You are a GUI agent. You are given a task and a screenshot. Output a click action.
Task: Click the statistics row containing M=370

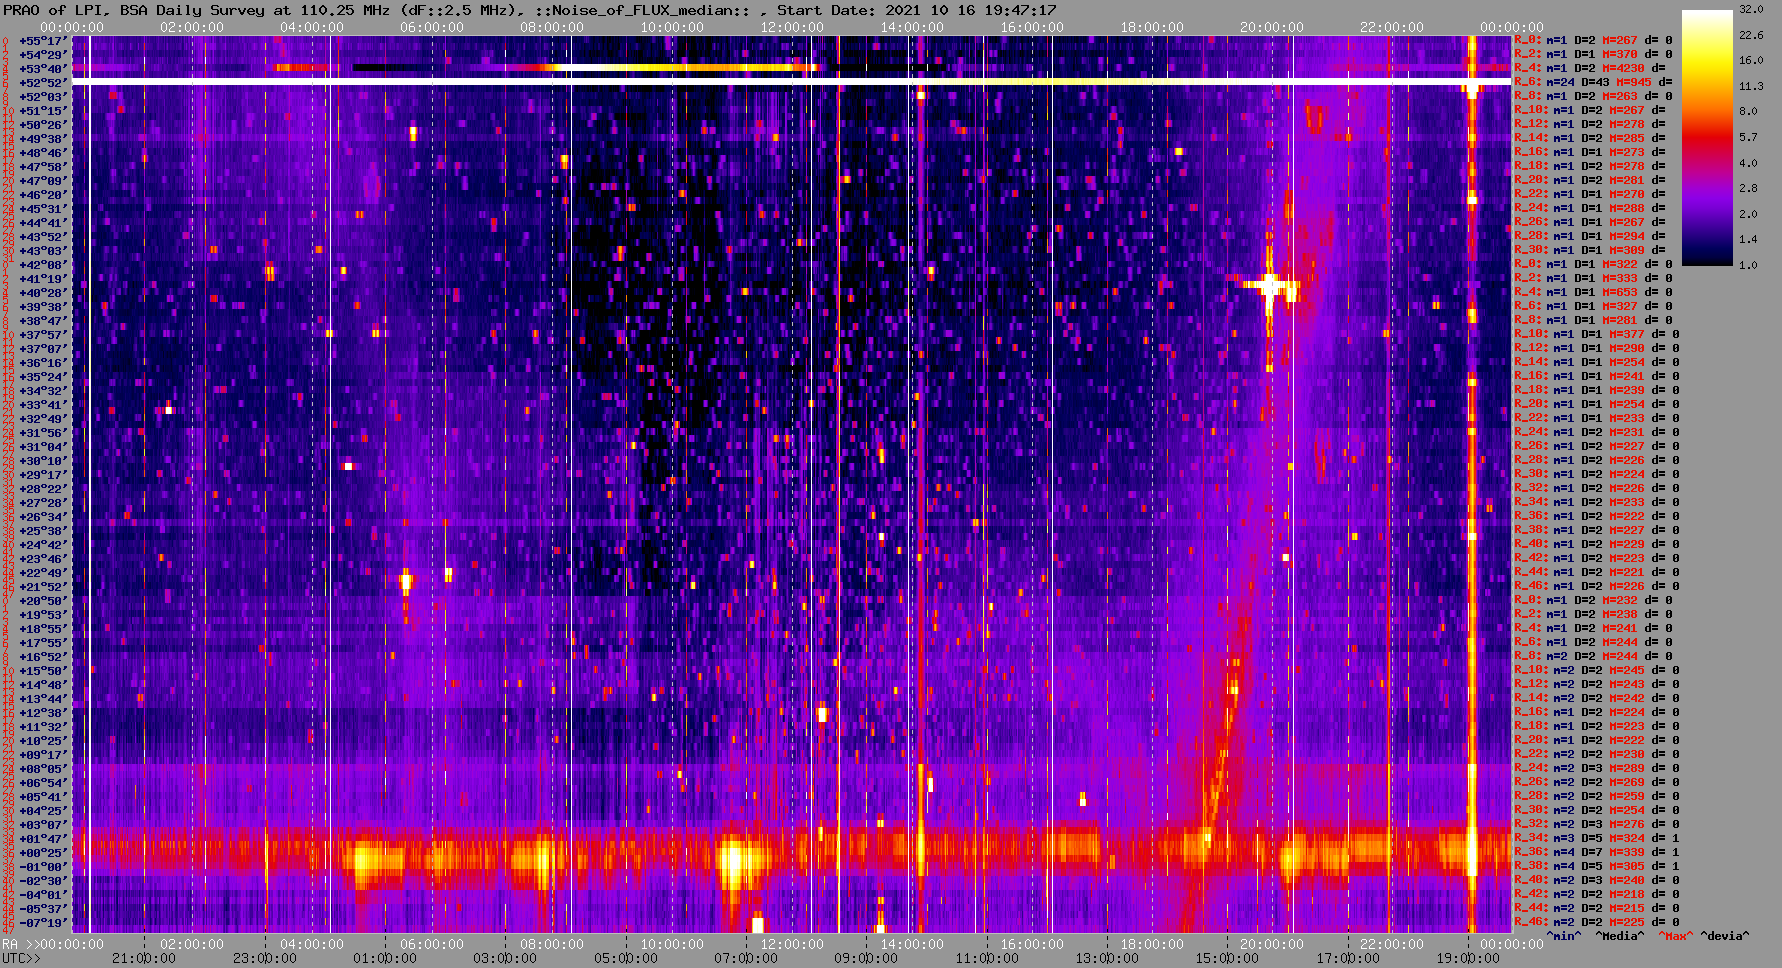[x=1593, y=55]
